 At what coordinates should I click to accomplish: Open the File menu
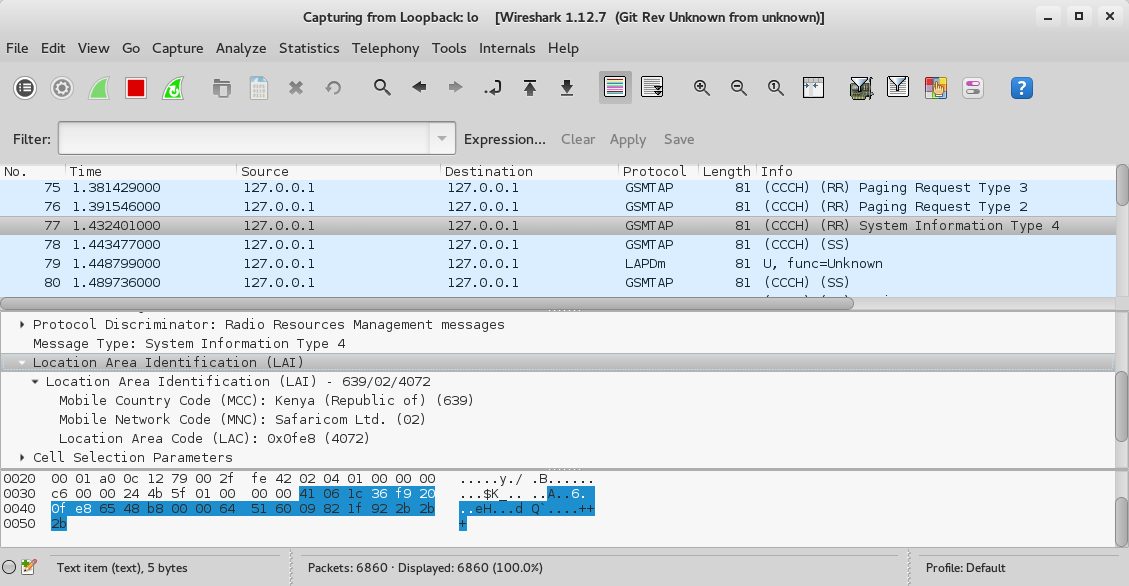tap(17, 48)
